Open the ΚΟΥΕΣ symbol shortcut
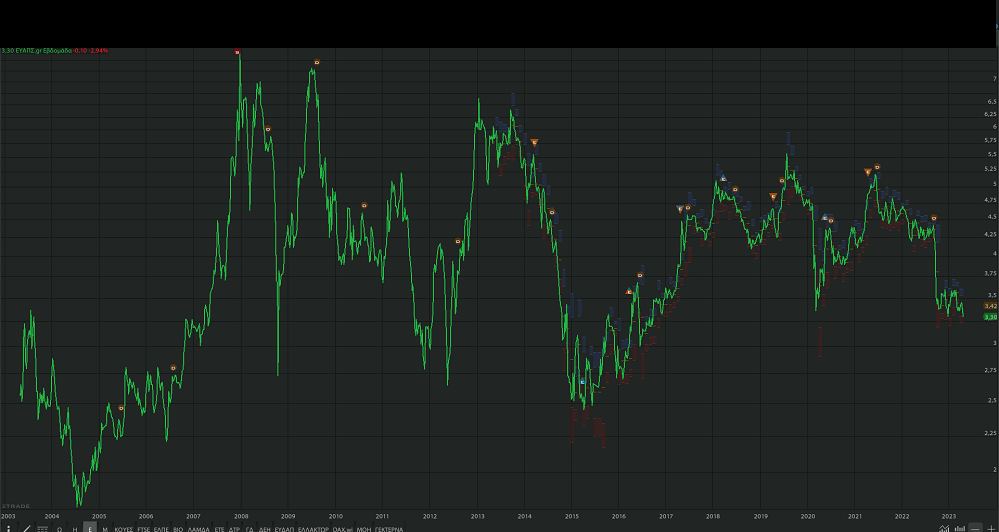 tap(124, 529)
